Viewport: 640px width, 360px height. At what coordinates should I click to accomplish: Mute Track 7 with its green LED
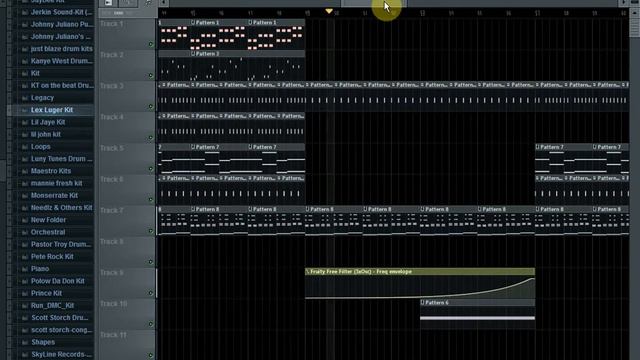click(151, 231)
